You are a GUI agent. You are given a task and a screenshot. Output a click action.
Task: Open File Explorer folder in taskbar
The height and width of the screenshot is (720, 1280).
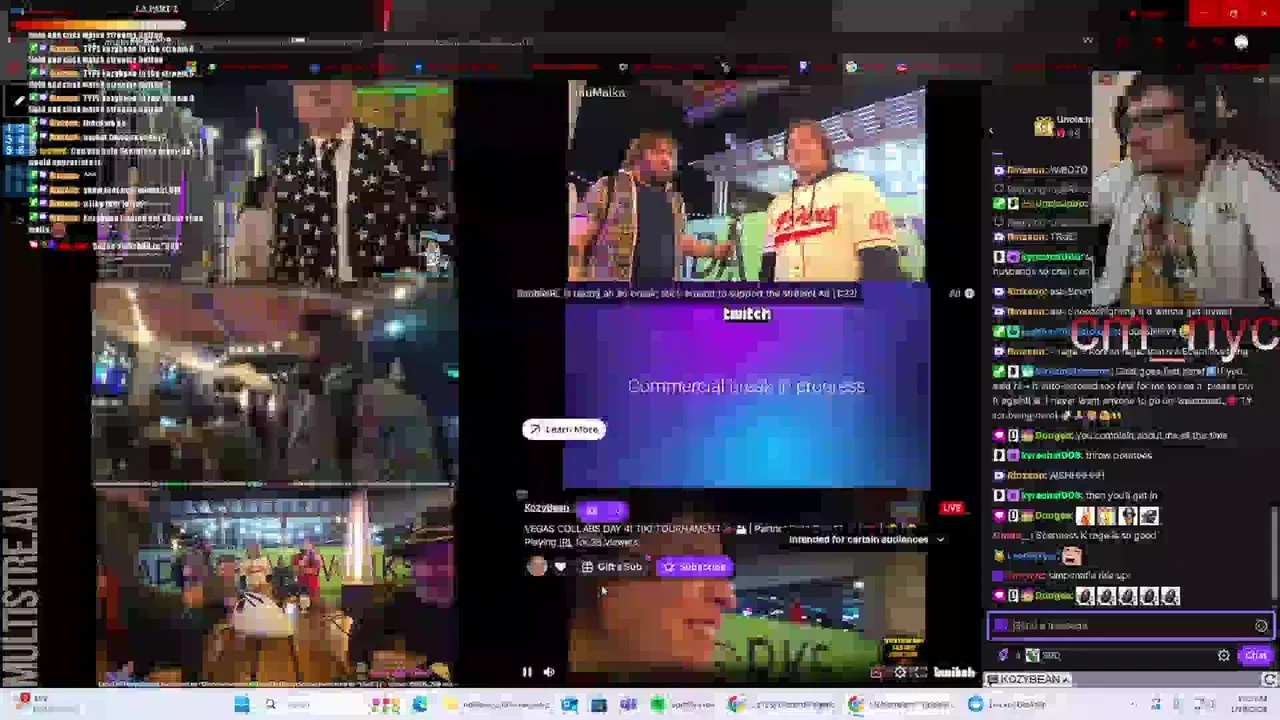click(x=450, y=705)
